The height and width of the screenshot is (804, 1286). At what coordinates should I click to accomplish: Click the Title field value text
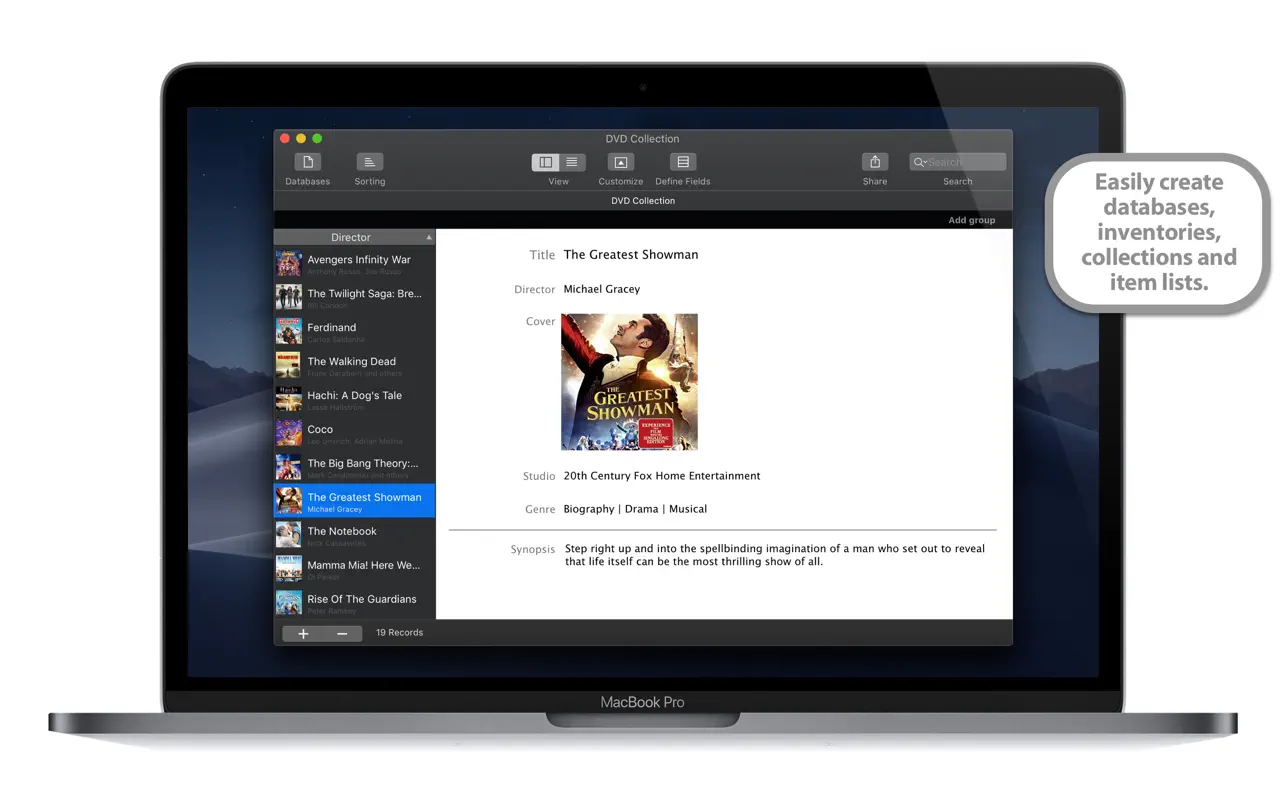coord(631,255)
